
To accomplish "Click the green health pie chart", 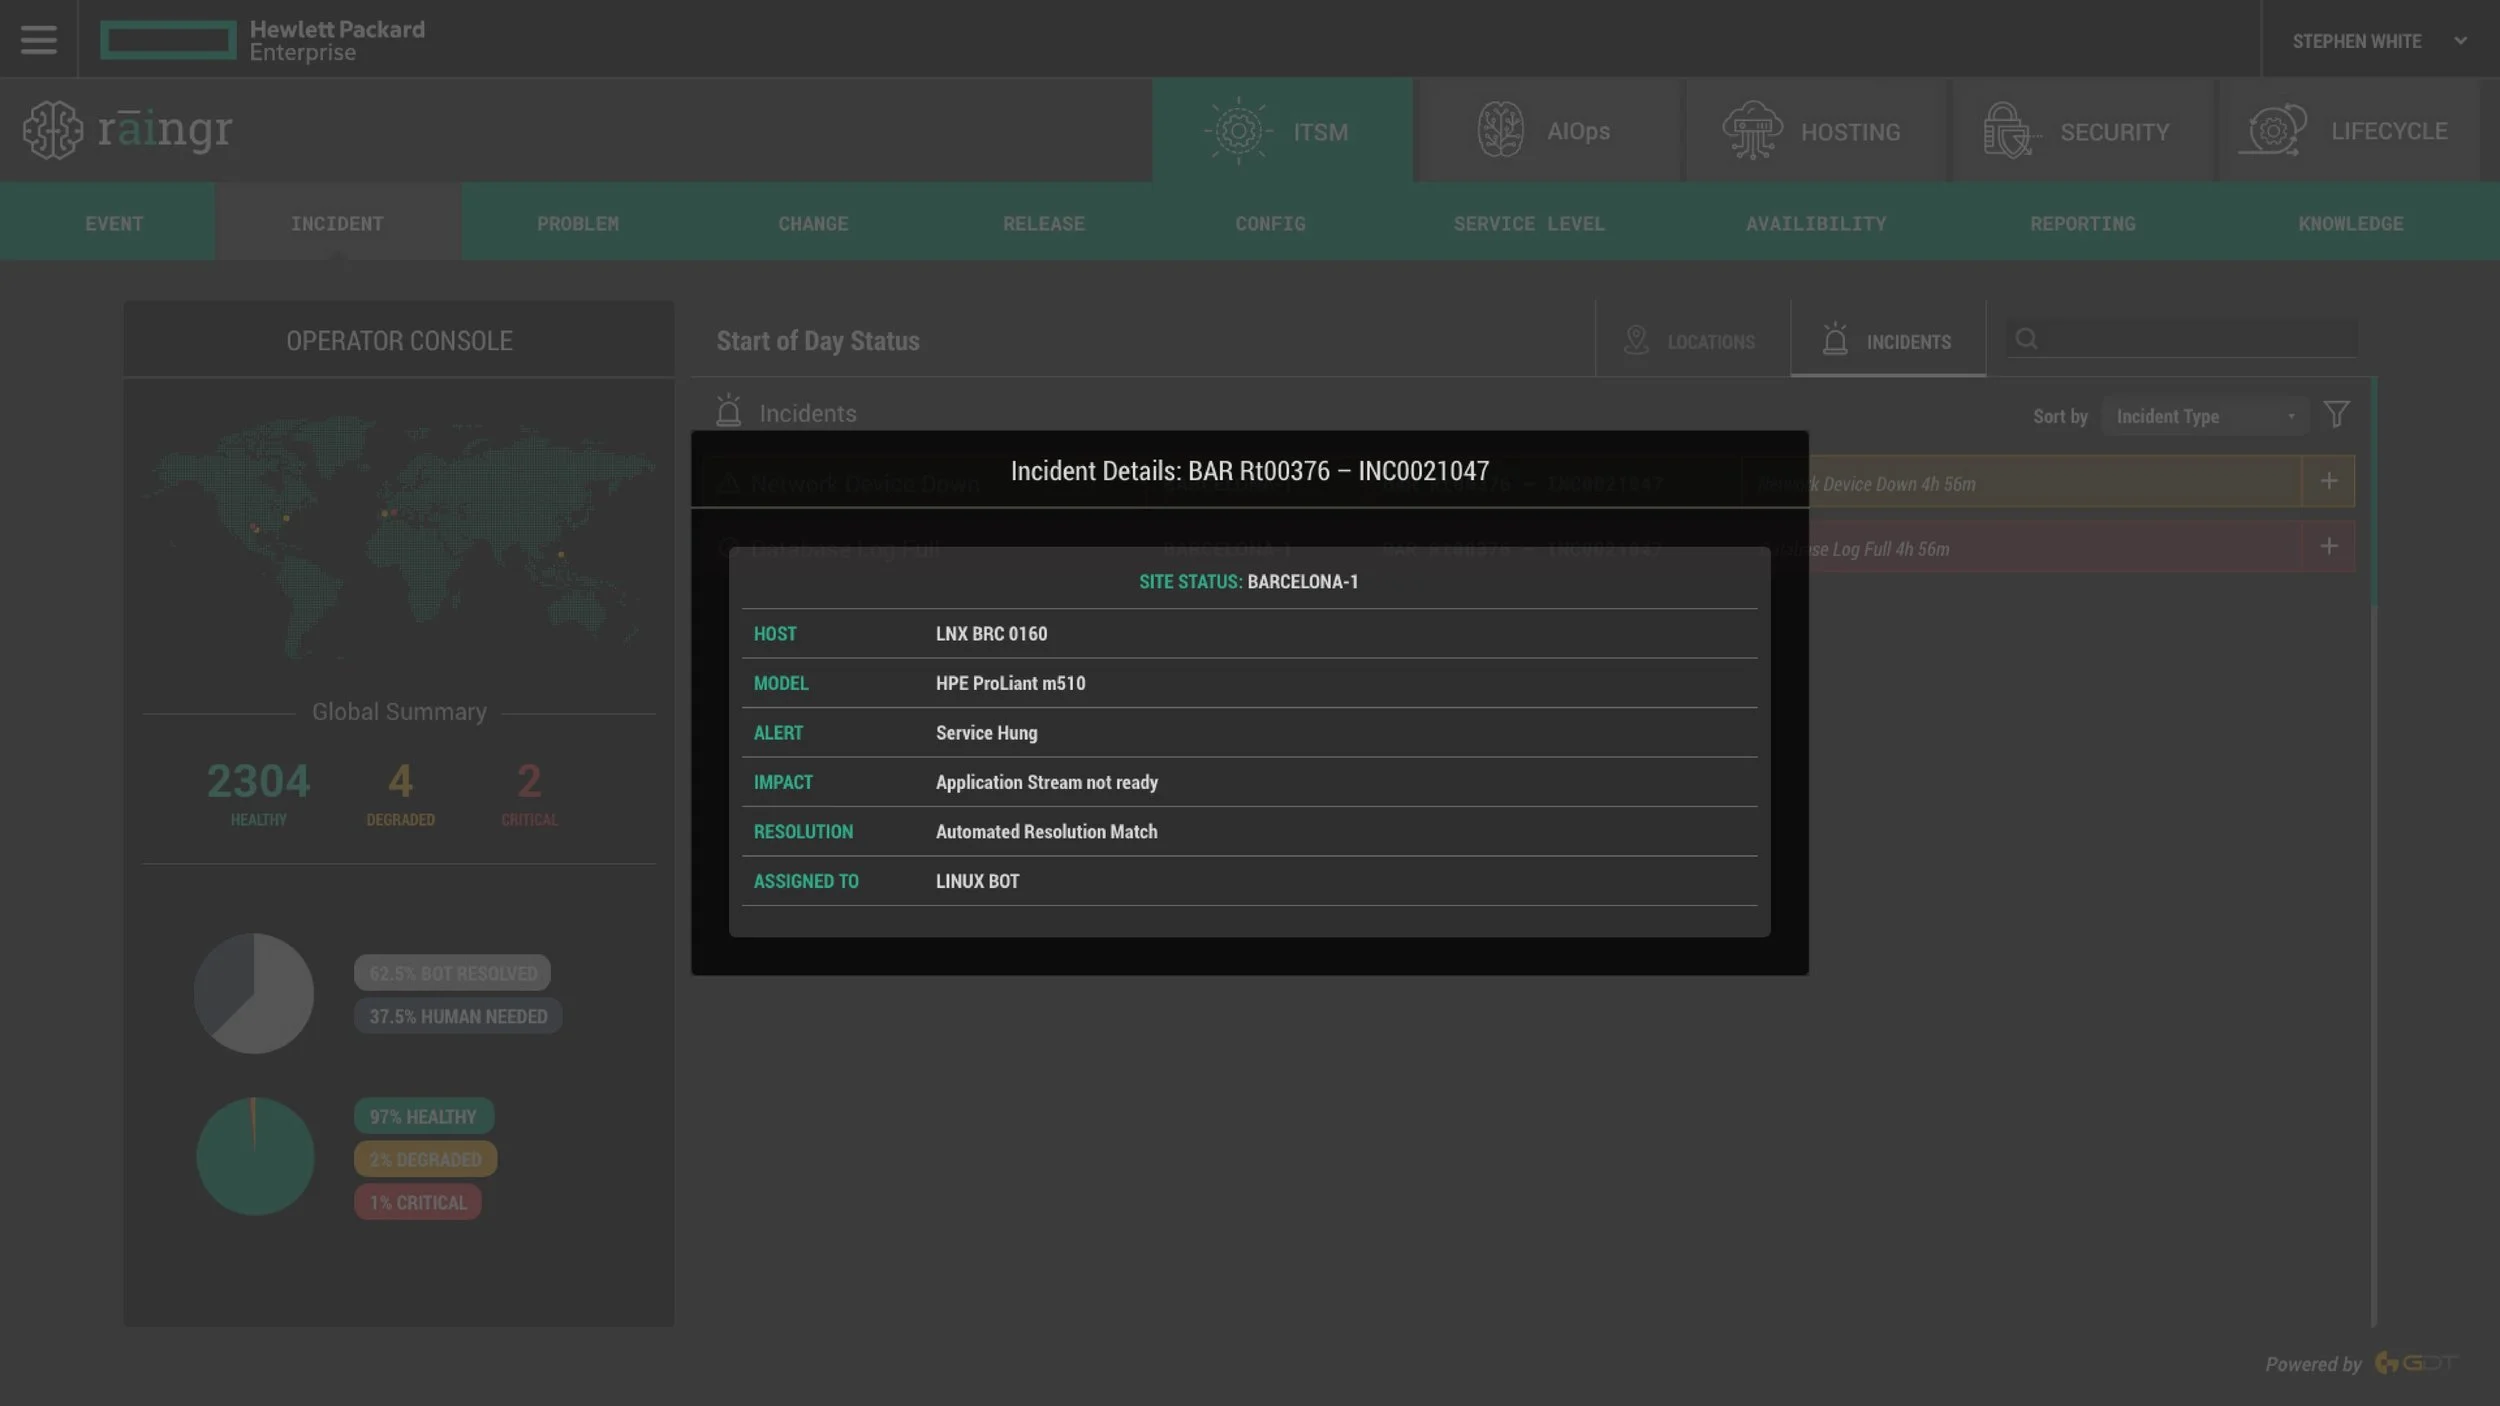I will pos(255,1157).
